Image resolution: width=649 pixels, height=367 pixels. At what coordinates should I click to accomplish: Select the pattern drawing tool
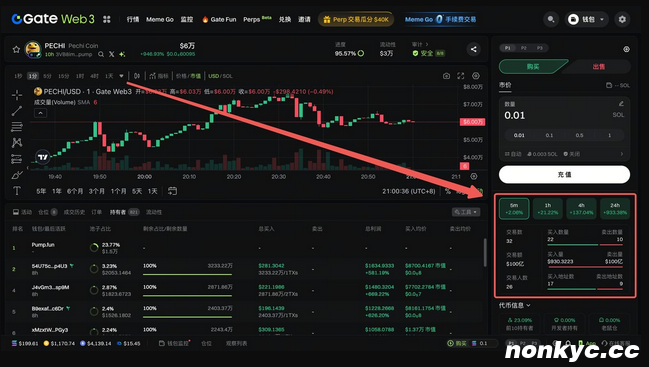click(17, 143)
